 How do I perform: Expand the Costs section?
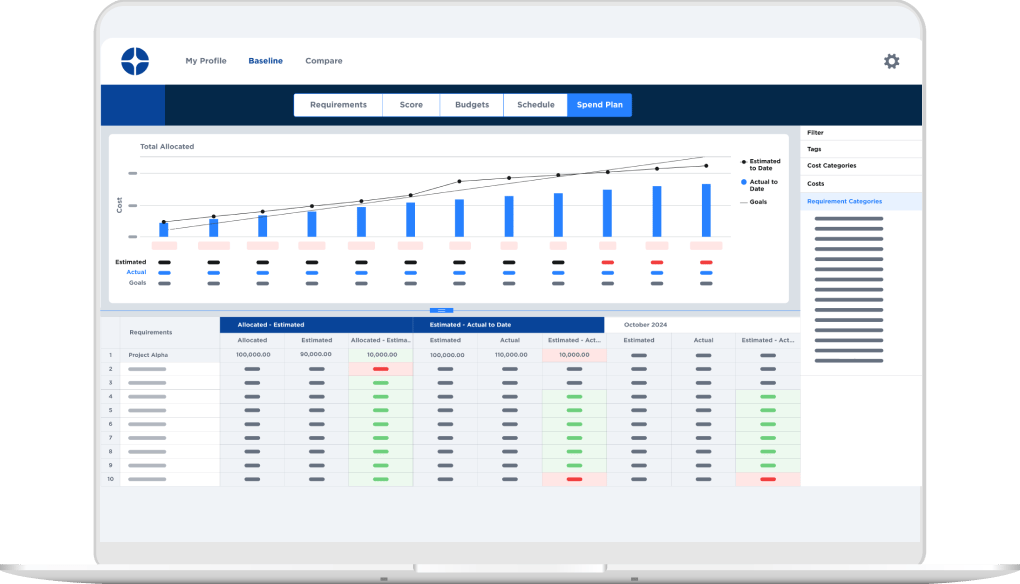point(861,183)
